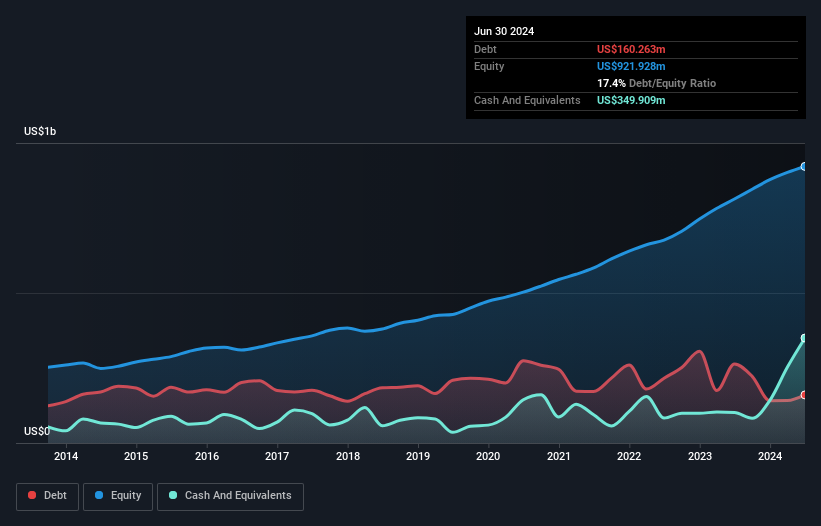821x526 pixels.
Task: Toggle the Debt series legend button
Action: click(48, 496)
